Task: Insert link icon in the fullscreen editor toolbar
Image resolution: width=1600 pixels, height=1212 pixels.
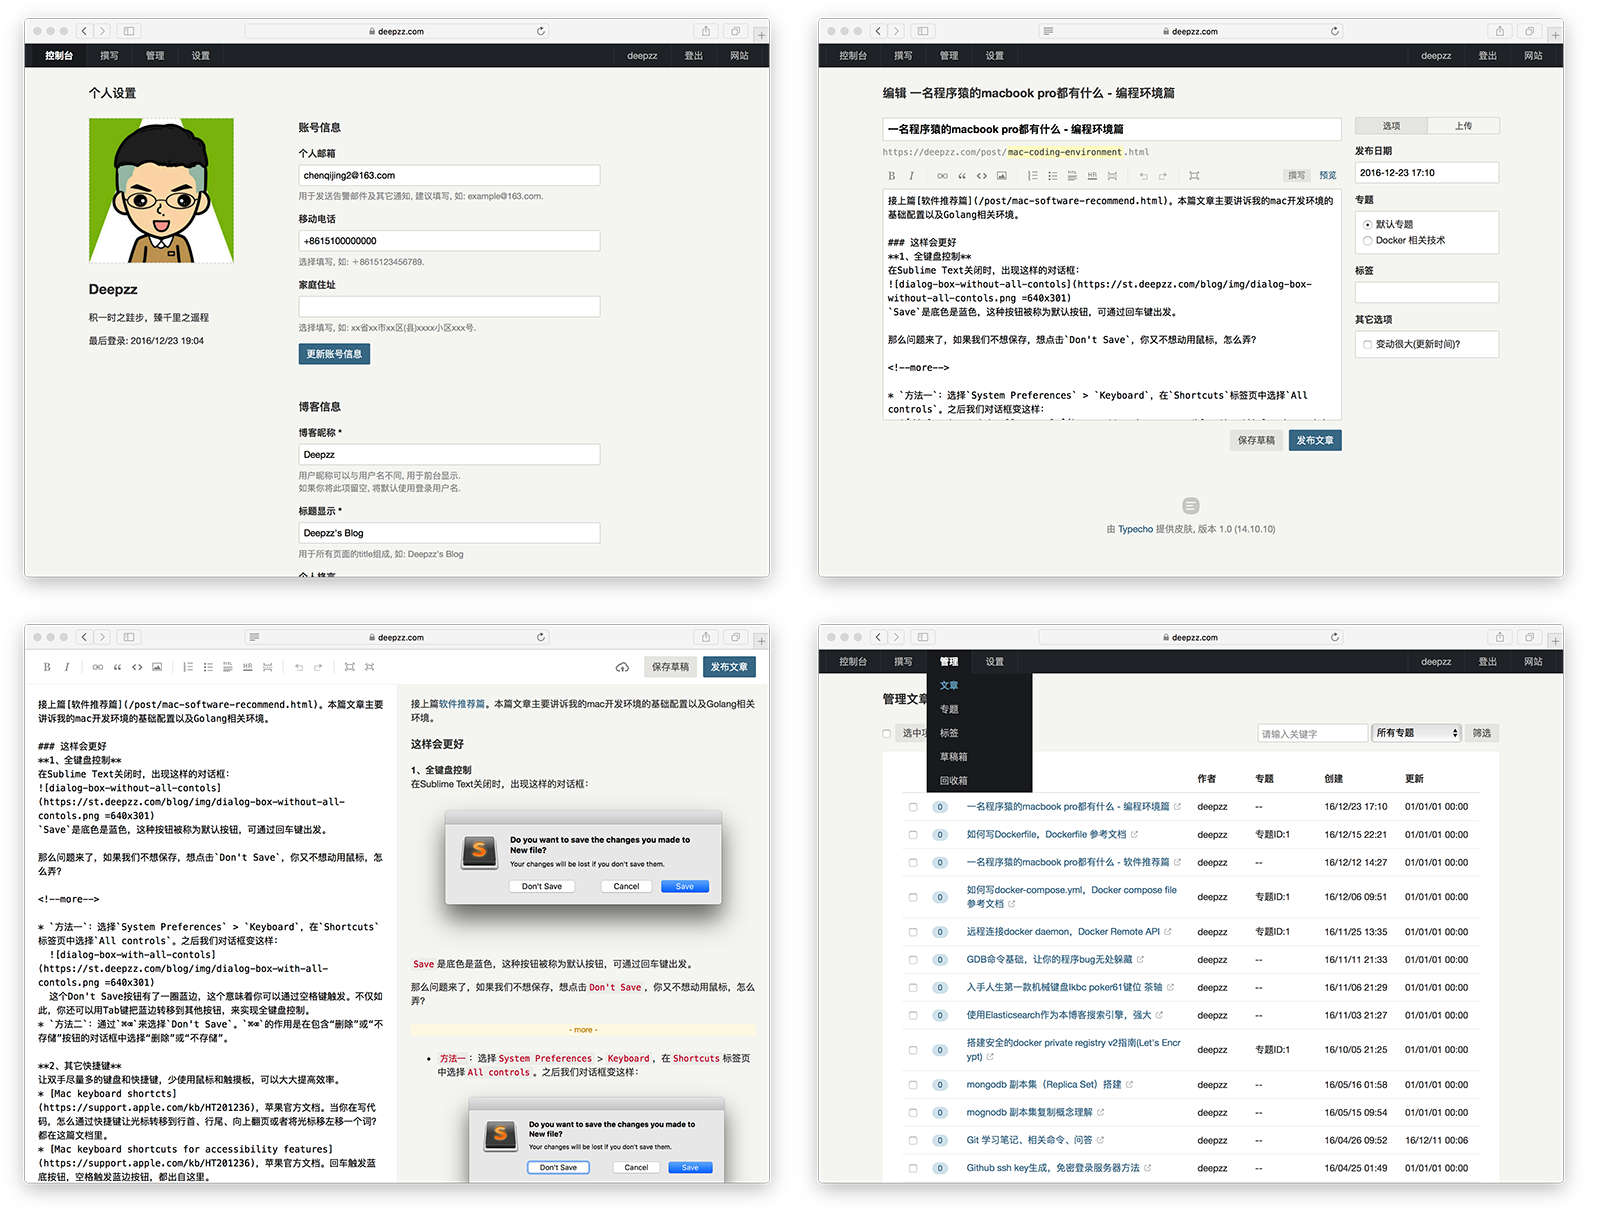Action: [97, 667]
